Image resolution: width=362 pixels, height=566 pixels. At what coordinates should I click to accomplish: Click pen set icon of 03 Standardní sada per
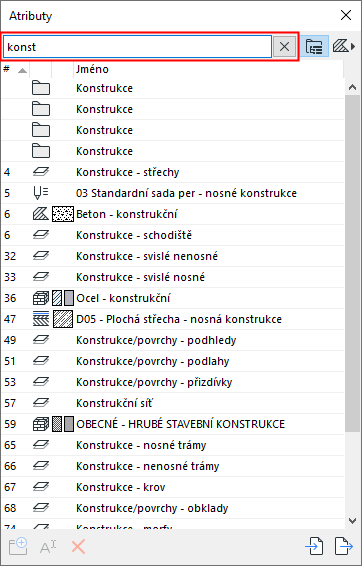click(x=40, y=193)
